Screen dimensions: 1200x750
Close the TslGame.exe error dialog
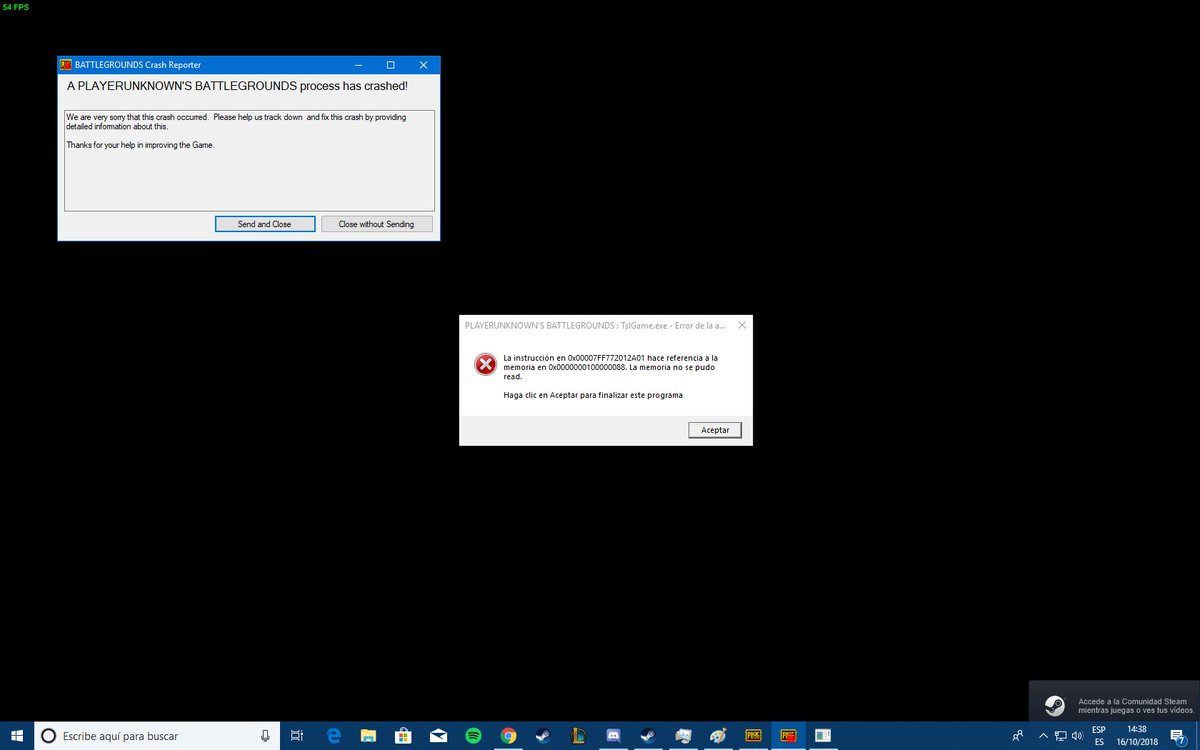tap(741, 325)
